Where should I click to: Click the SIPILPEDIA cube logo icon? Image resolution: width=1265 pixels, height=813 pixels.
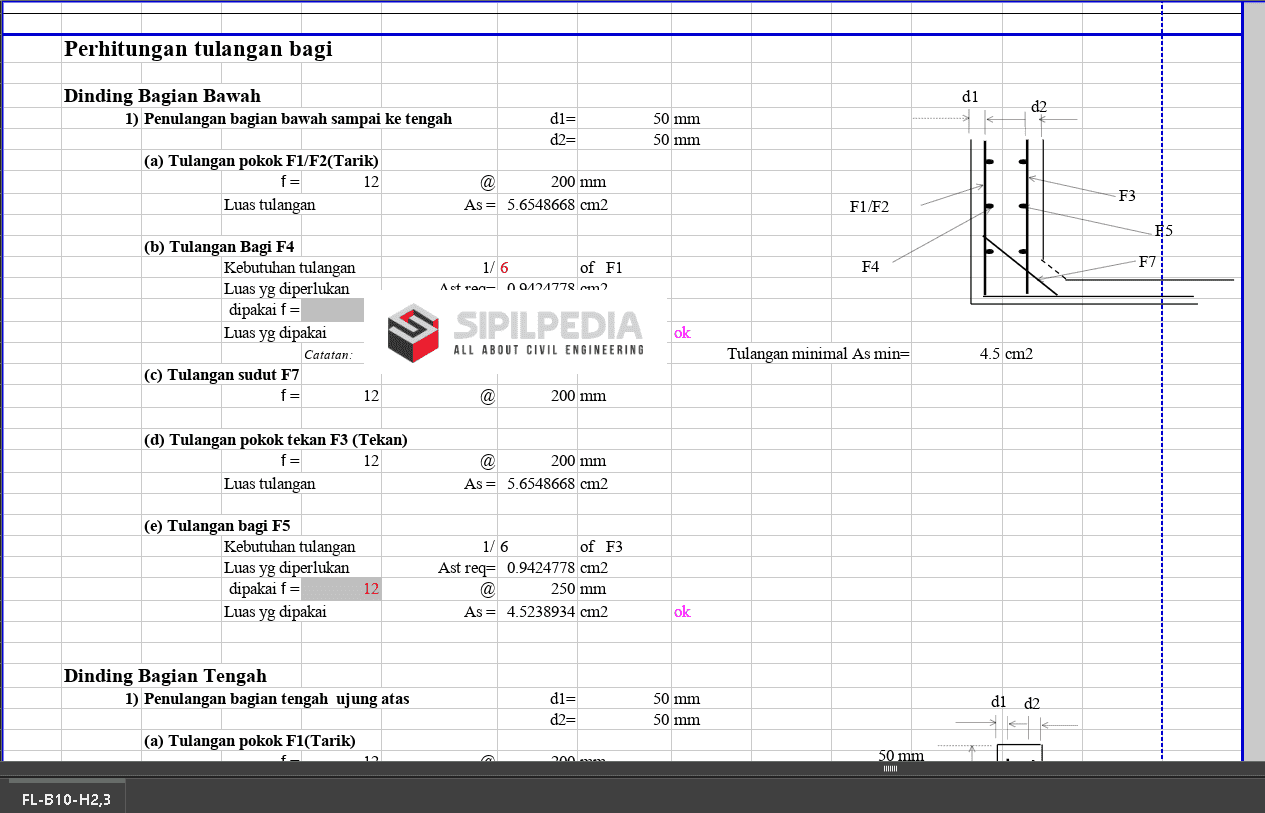[414, 333]
